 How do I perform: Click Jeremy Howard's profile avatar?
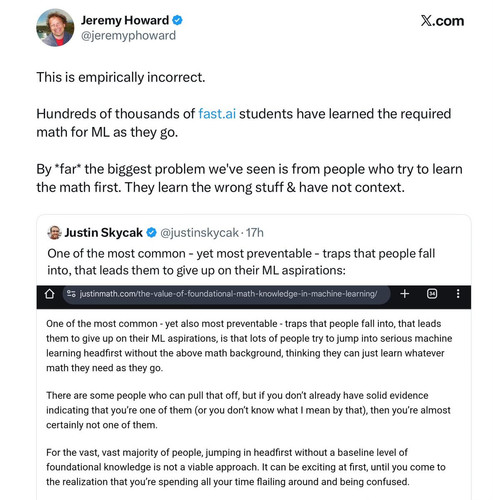tap(55, 28)
